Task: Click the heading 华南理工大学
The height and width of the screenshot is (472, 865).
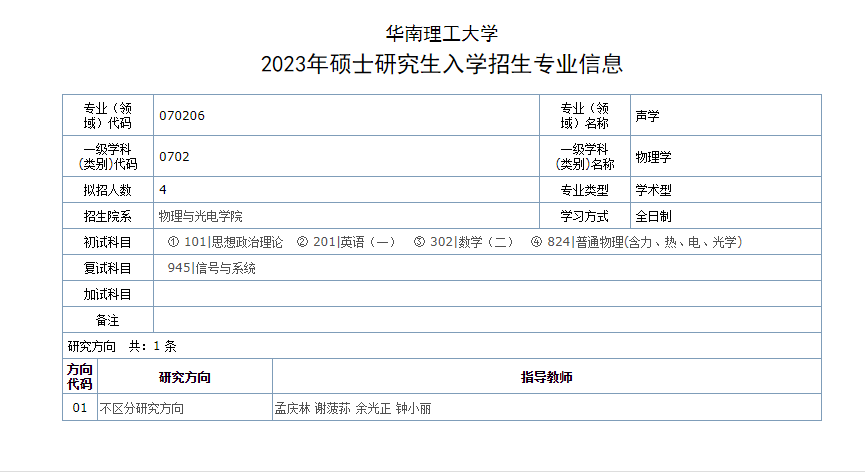Action: coord(441,34)
